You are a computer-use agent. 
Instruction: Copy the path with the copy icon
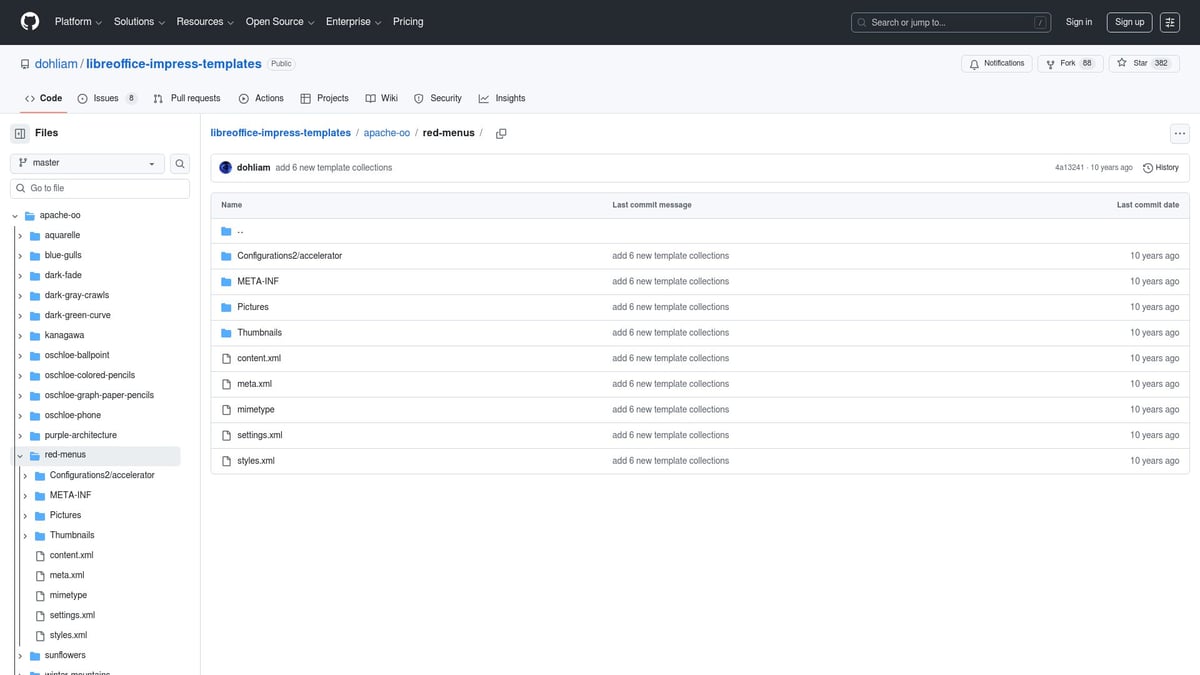coord(501,133)
